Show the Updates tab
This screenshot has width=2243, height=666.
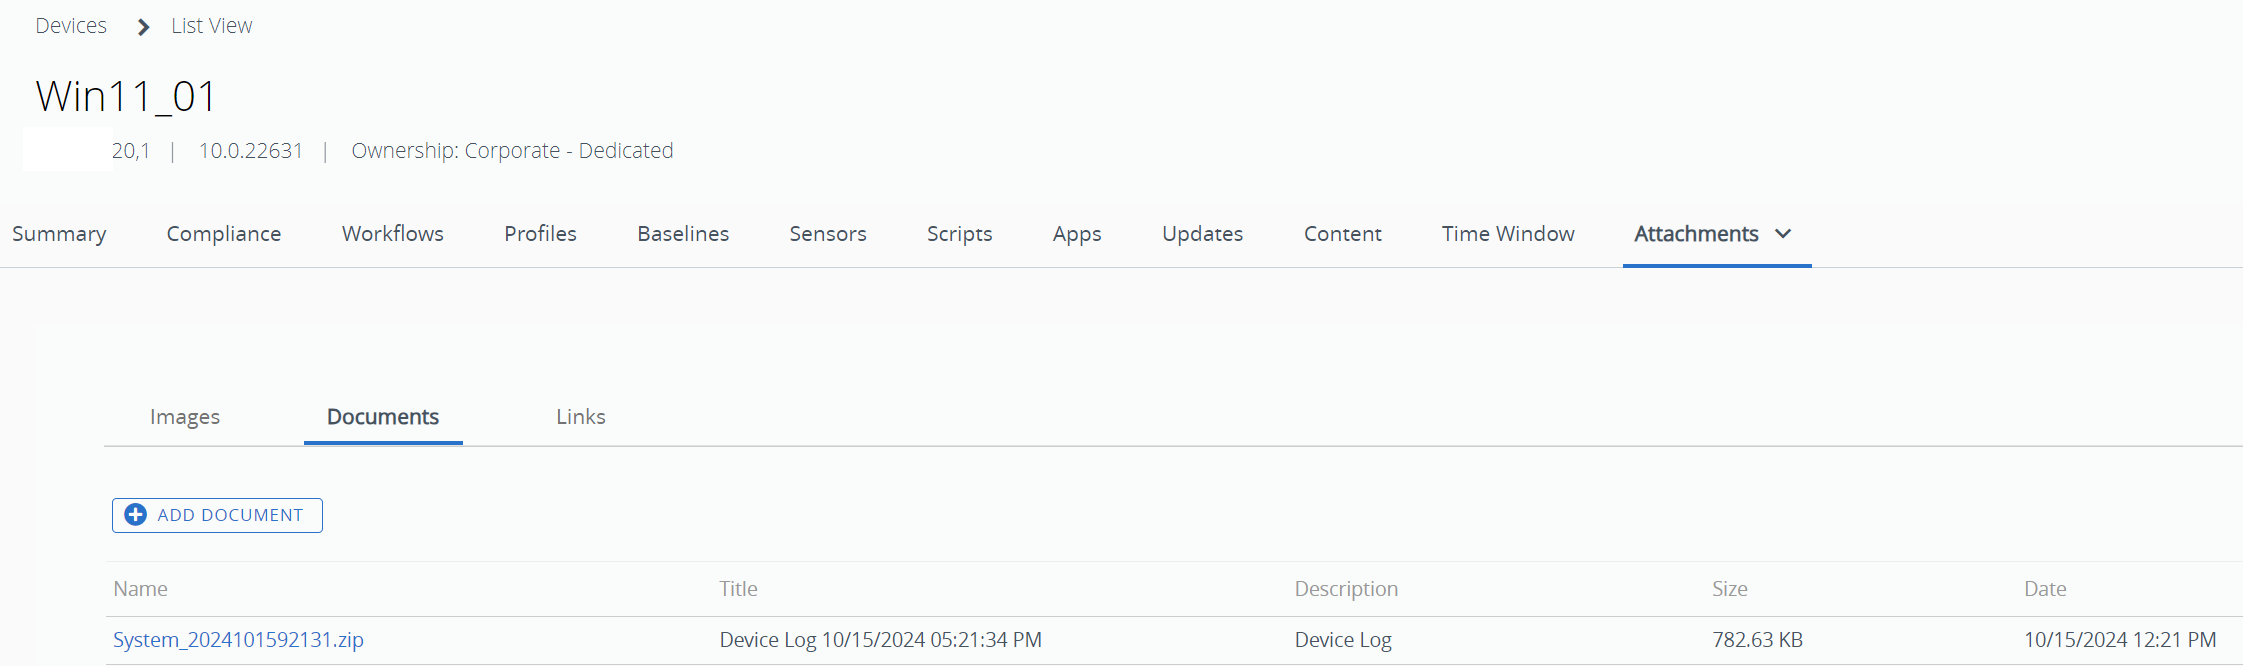tap(1202, 234)
